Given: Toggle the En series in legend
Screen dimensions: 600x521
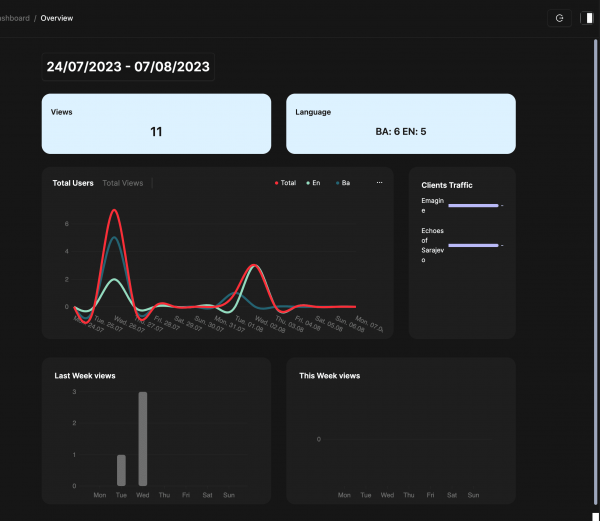Looking at the screenshot, I should tap(313, 183).
